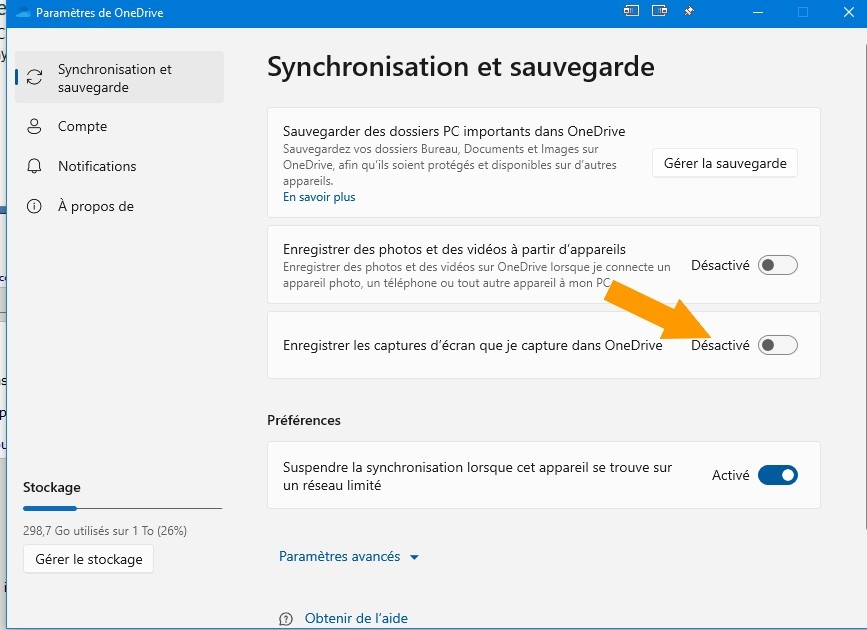Disable pausing sync on metered network
Image resolution: width=867 pixels, height=630 pixels.
pyautogui.click(x=777, y=475)
